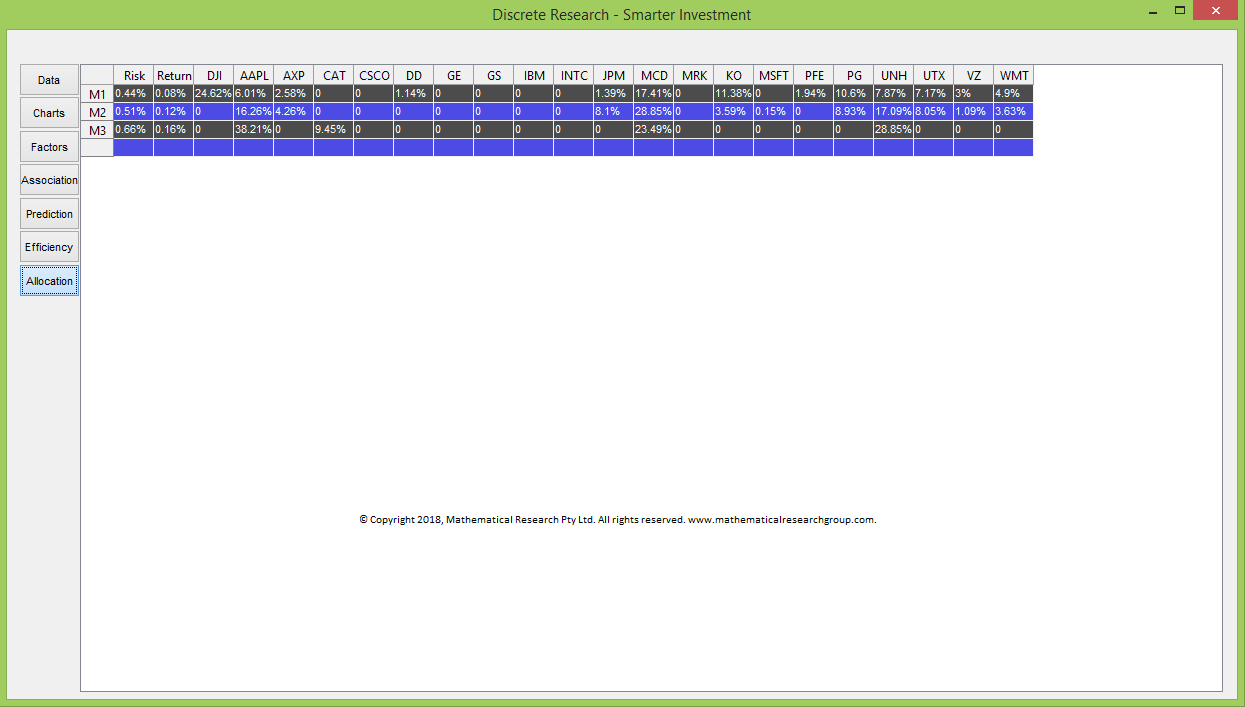The image size is (1245, 707).
Task: Open the Factors panel
Action: 49,147
